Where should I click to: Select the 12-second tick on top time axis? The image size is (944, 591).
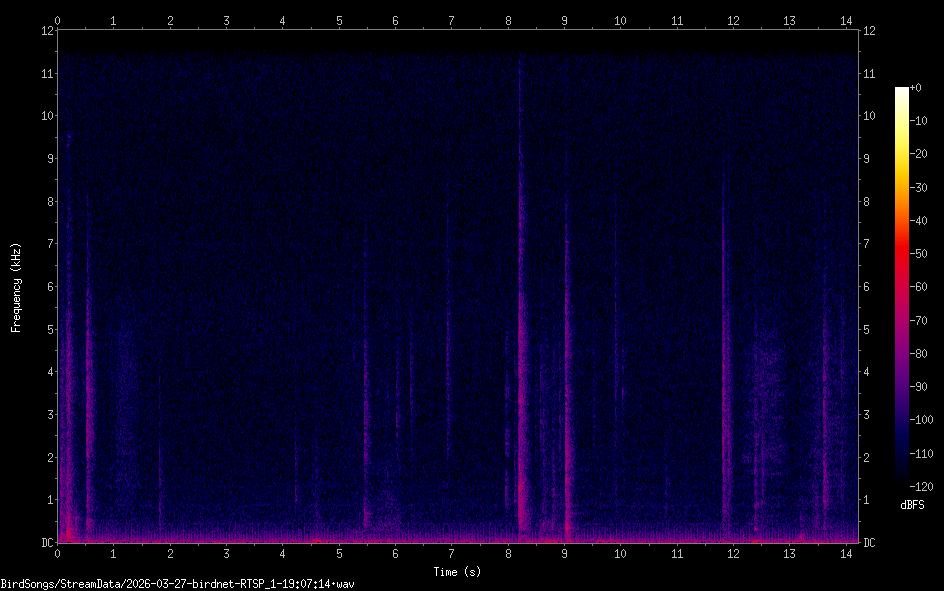(x=733, y=20)
